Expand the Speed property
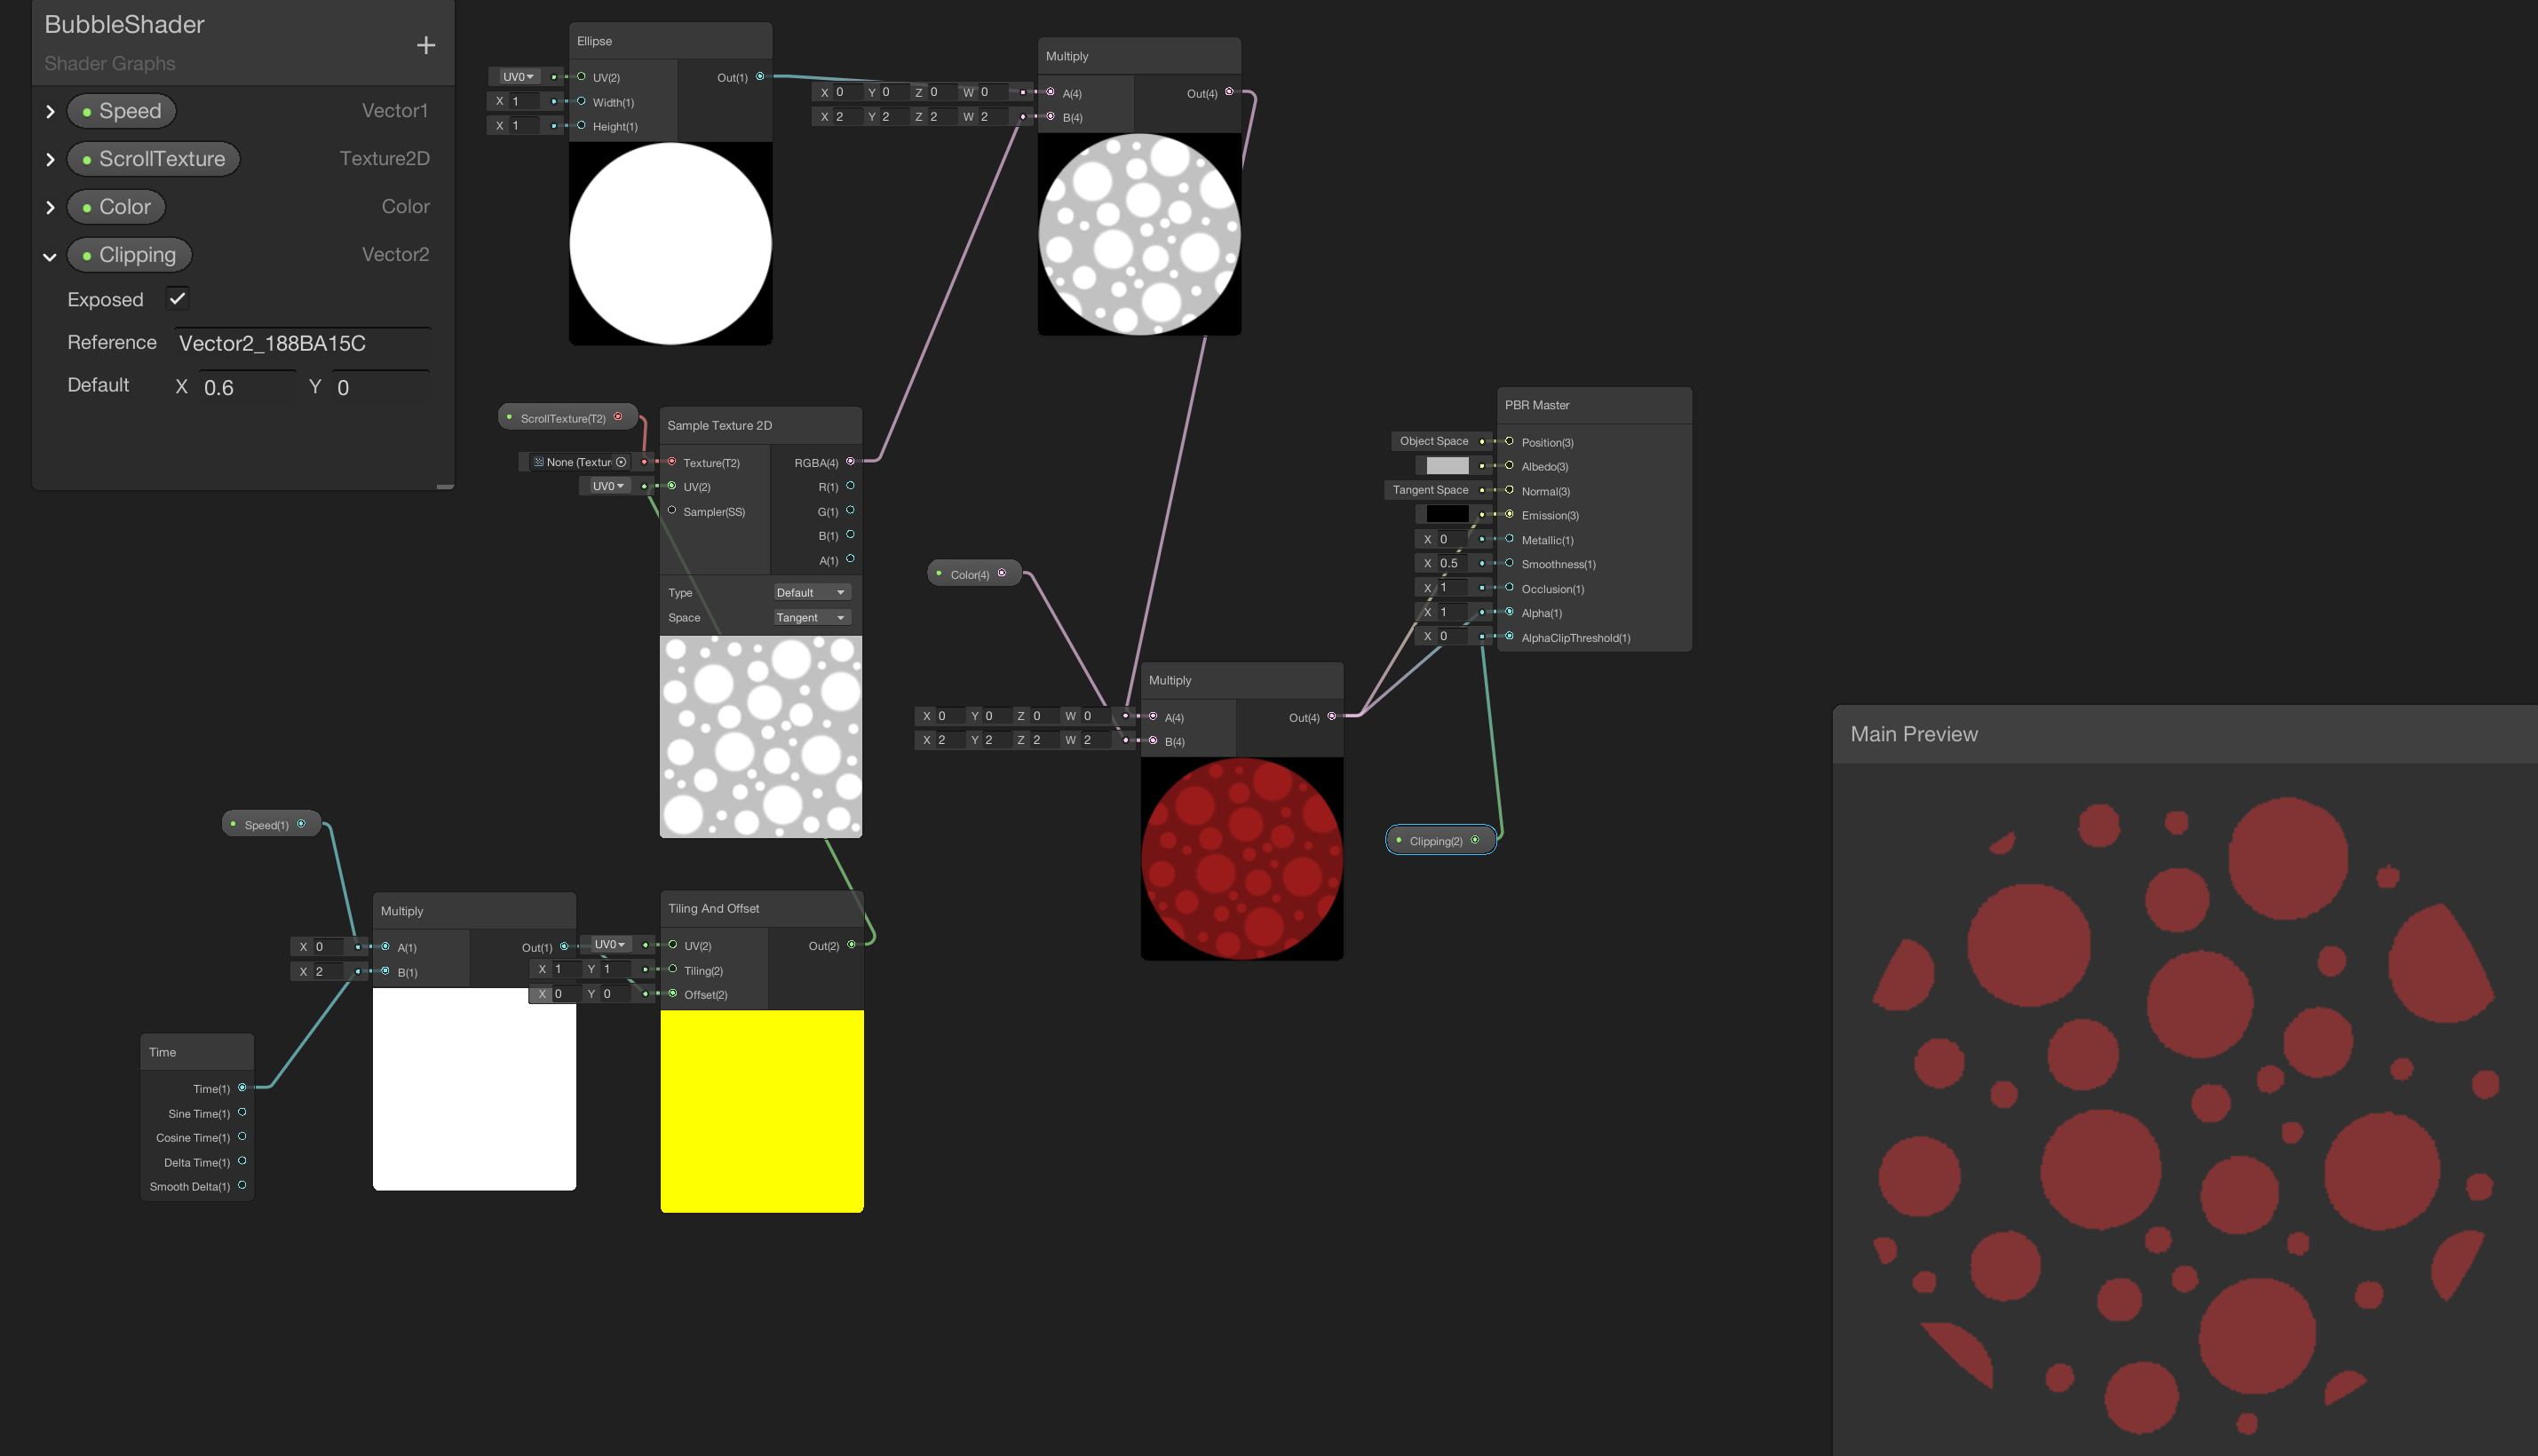 click(x=50, y=111)
